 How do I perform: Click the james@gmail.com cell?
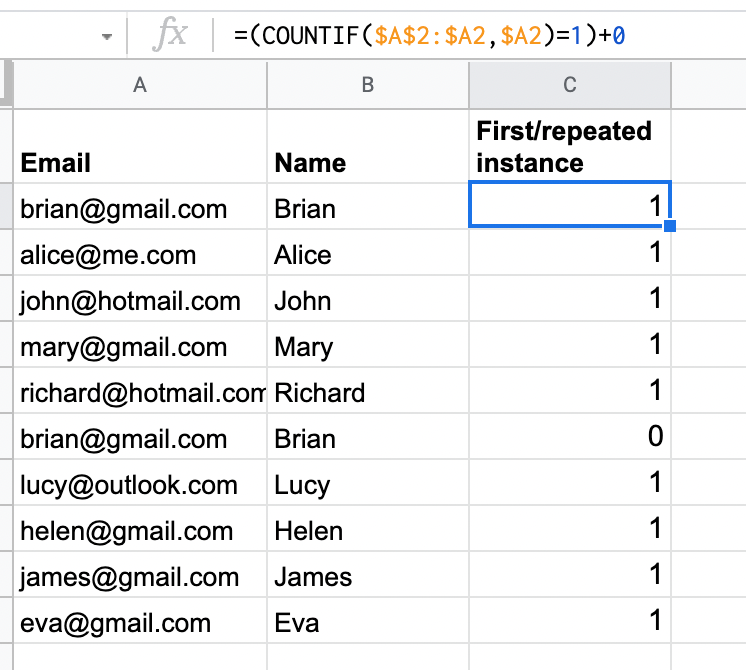click(x=140, y=575)
